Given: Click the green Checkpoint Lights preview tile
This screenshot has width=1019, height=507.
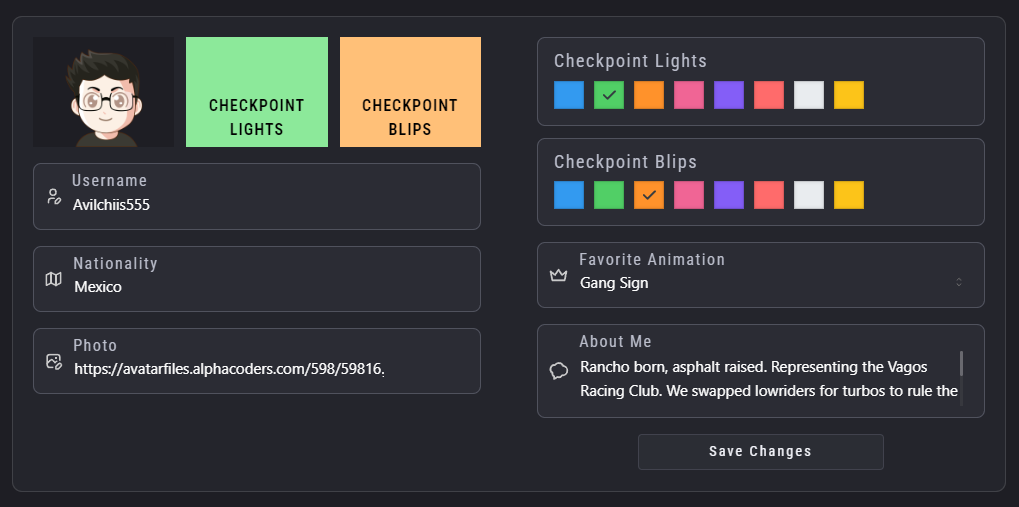Looking at the screenshot, I should click(257, 92).
